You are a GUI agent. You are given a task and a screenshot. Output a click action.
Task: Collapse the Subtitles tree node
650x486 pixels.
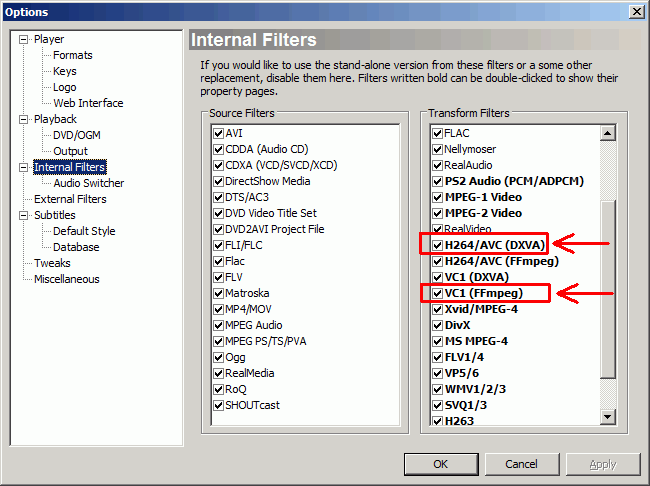(x=24, y=216)
